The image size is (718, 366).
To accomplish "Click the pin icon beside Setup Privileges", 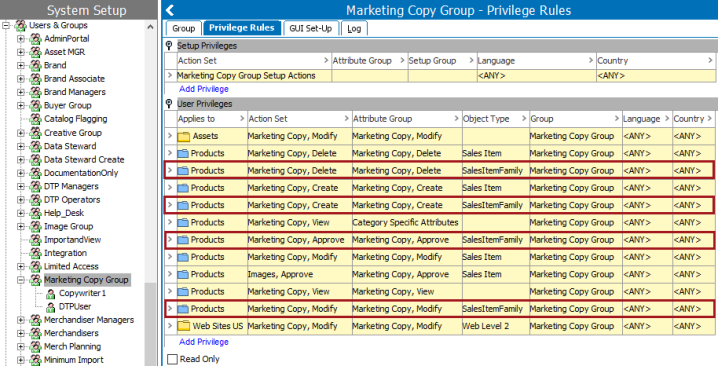I will click(169, 45).
